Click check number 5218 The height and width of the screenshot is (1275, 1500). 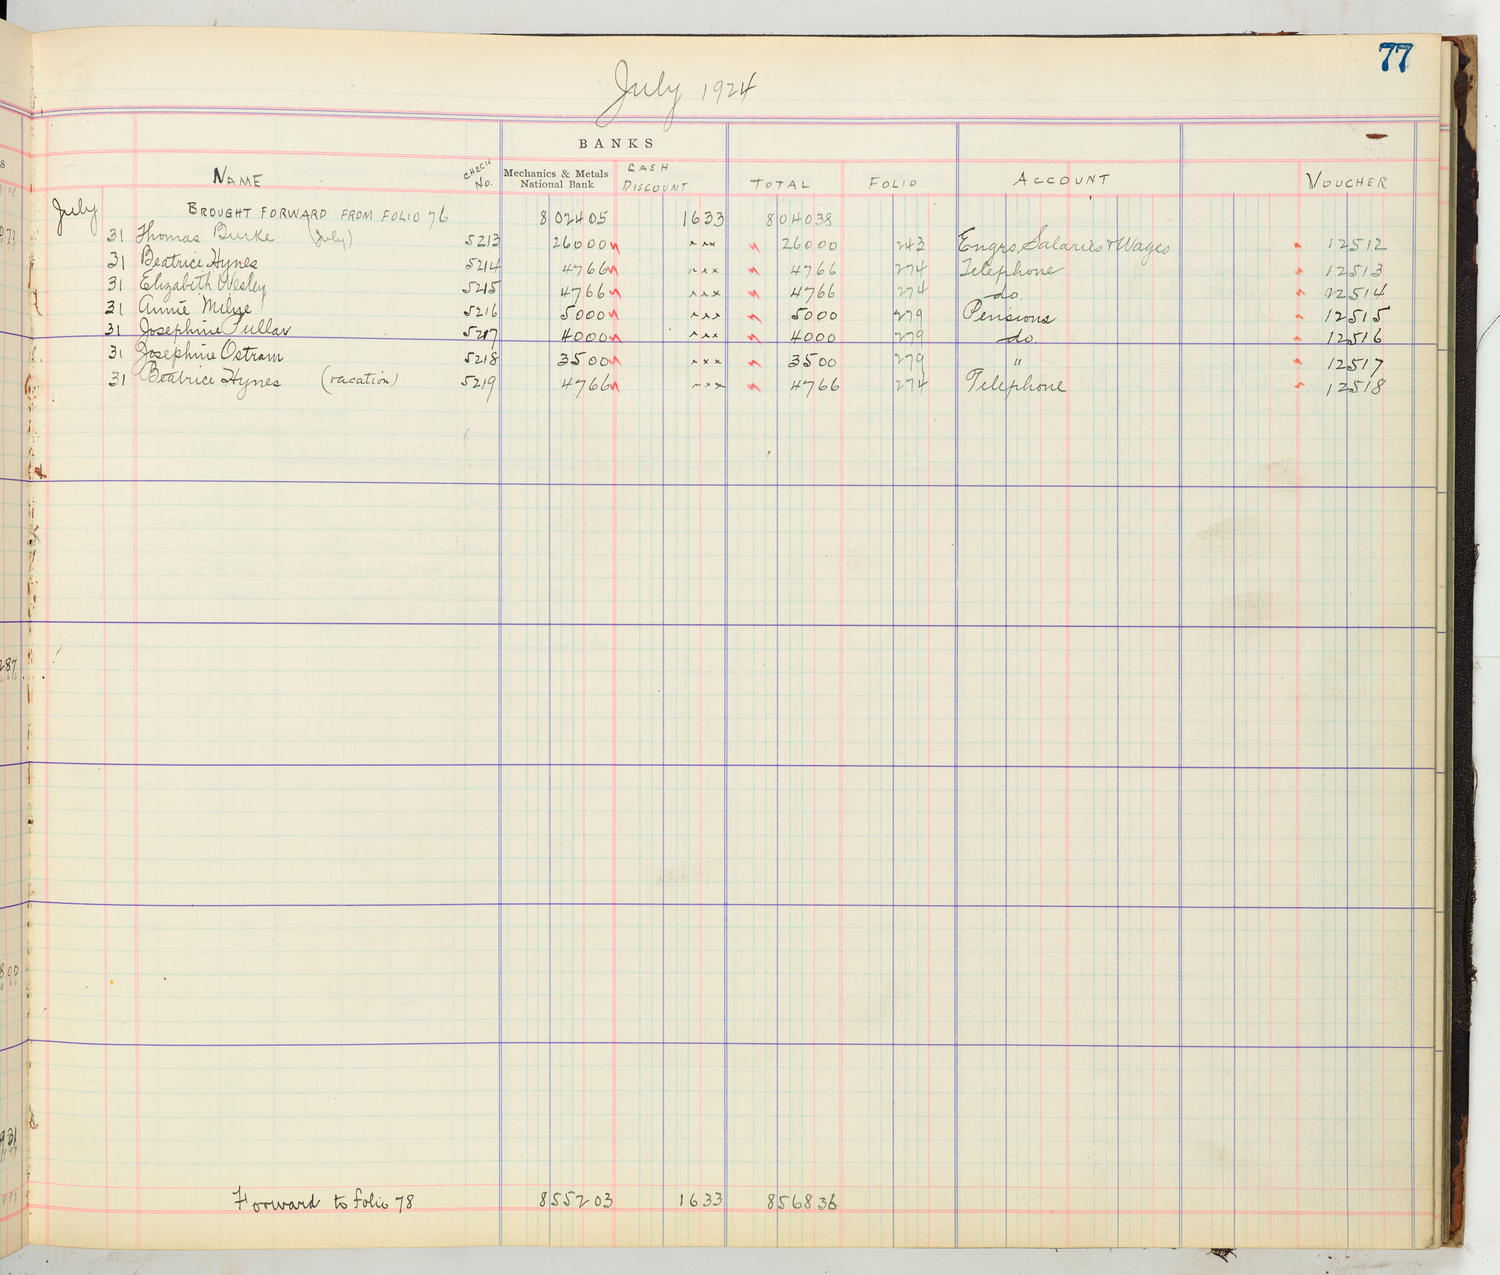[481, 359]
